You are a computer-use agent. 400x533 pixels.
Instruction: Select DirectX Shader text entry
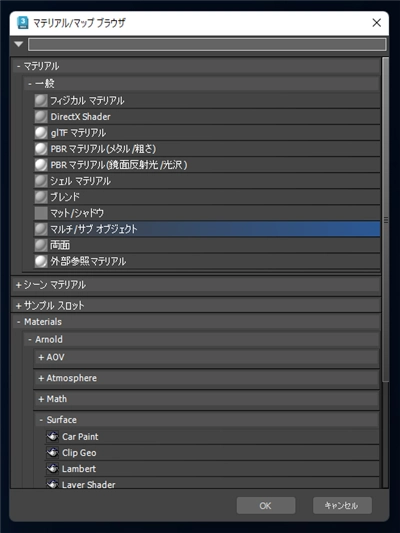[x=81, y=117]
